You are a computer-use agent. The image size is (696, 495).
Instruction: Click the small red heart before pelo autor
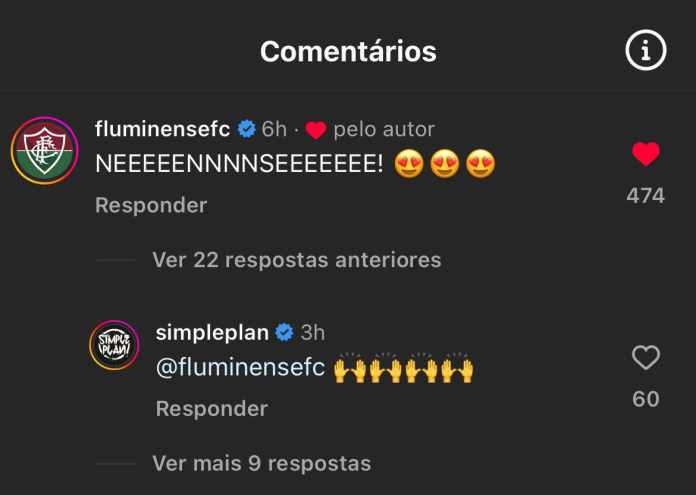(x=316, y=130)
